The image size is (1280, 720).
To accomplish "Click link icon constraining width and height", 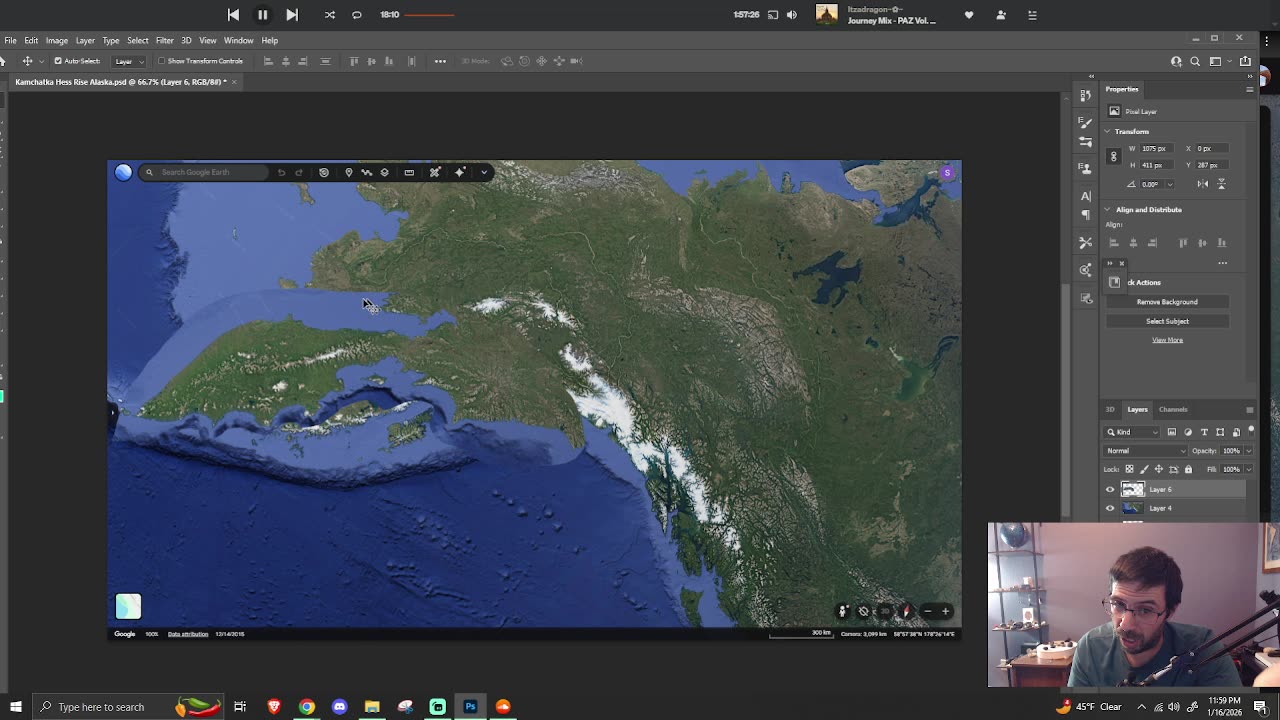I will (x=1113, y=157).
